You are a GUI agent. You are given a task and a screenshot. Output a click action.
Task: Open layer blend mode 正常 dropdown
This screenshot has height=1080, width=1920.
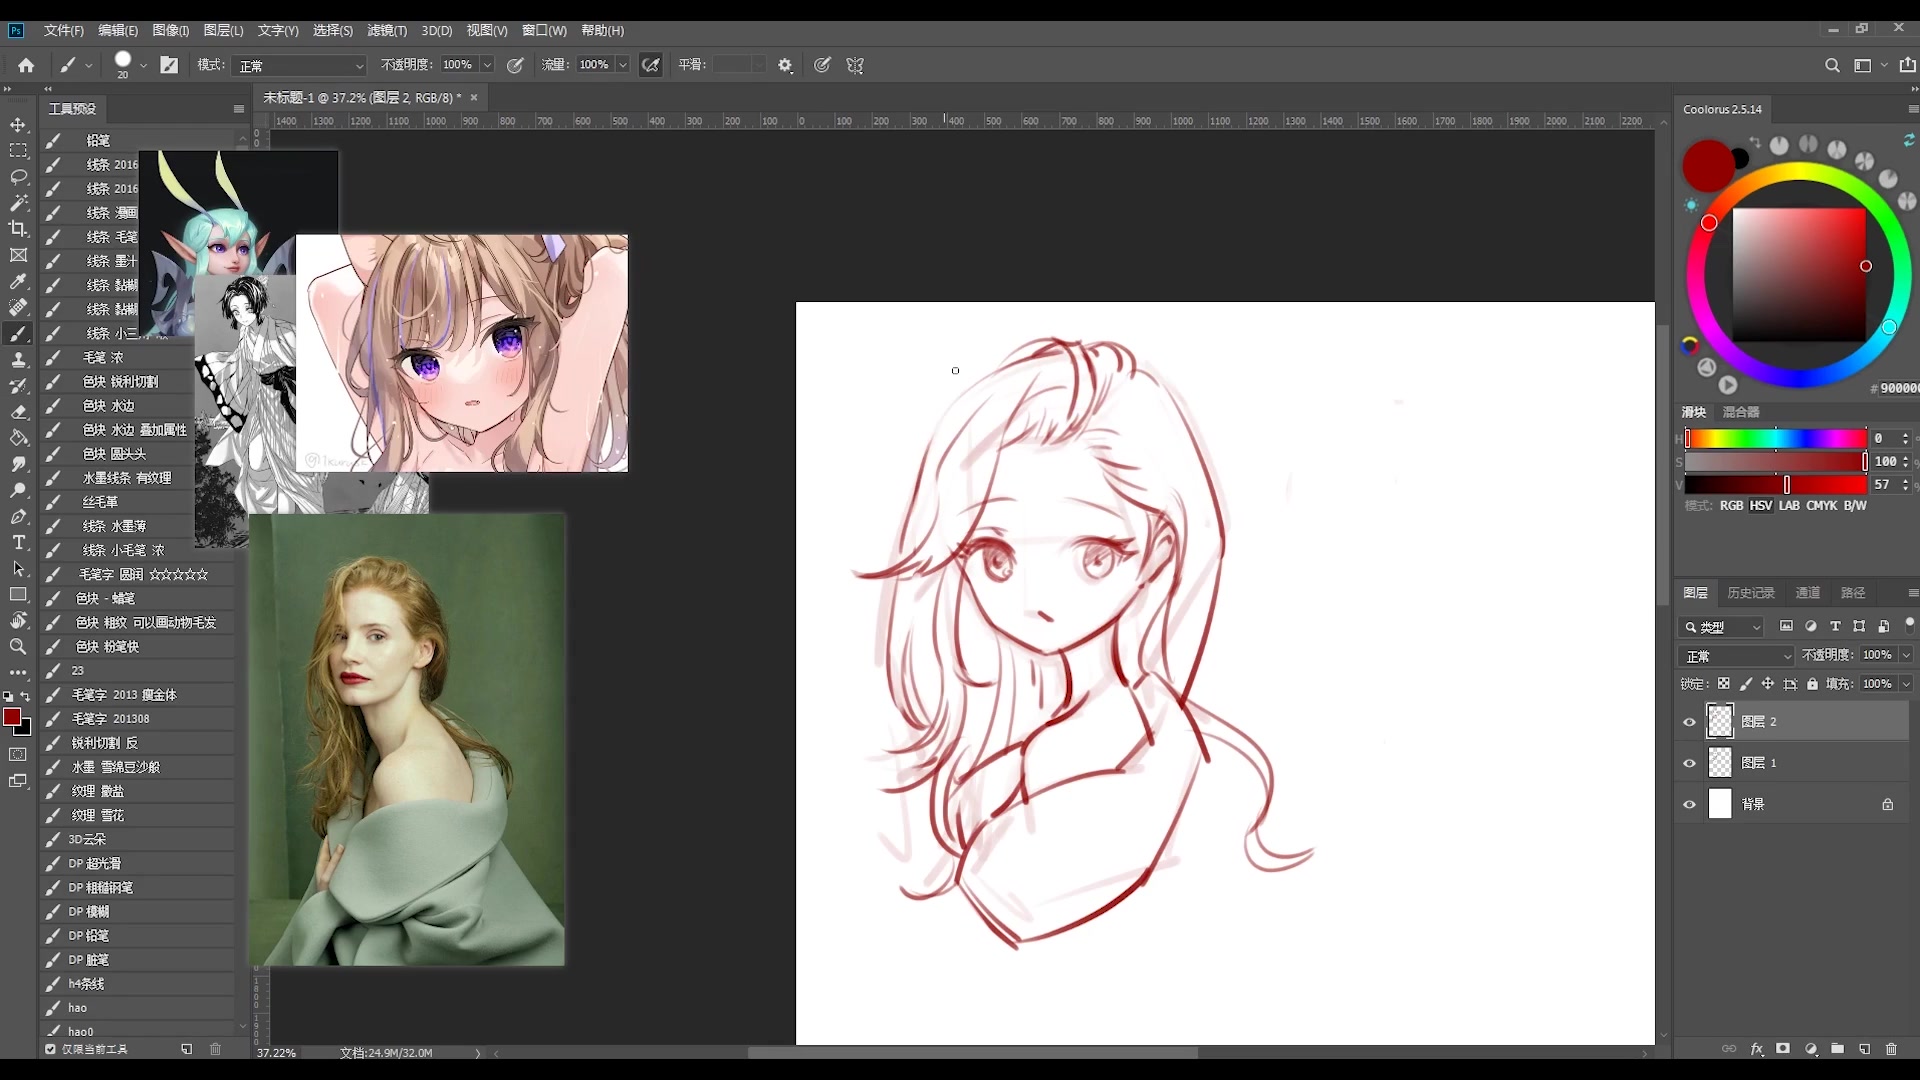pyautogui.click(x=1737, y=656)
